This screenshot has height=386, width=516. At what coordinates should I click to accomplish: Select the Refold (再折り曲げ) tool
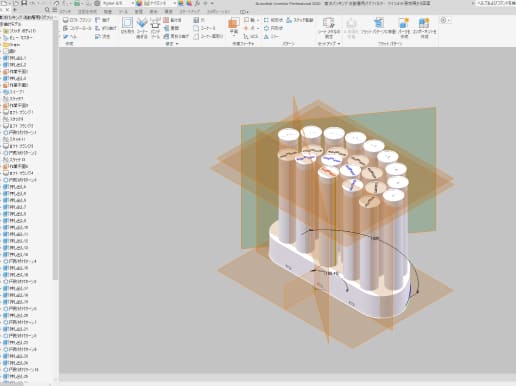point(176,36)
